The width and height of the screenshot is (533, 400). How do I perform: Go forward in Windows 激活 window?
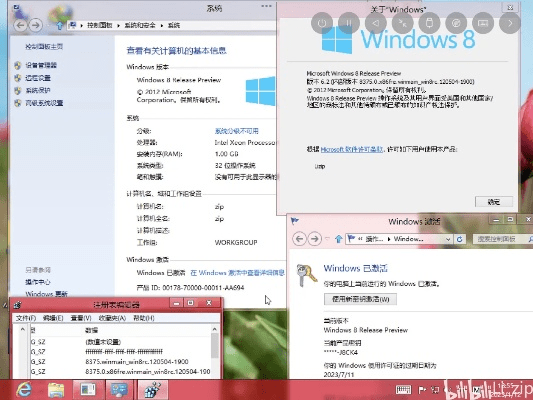pyautogui.click(x=314, y=239)
